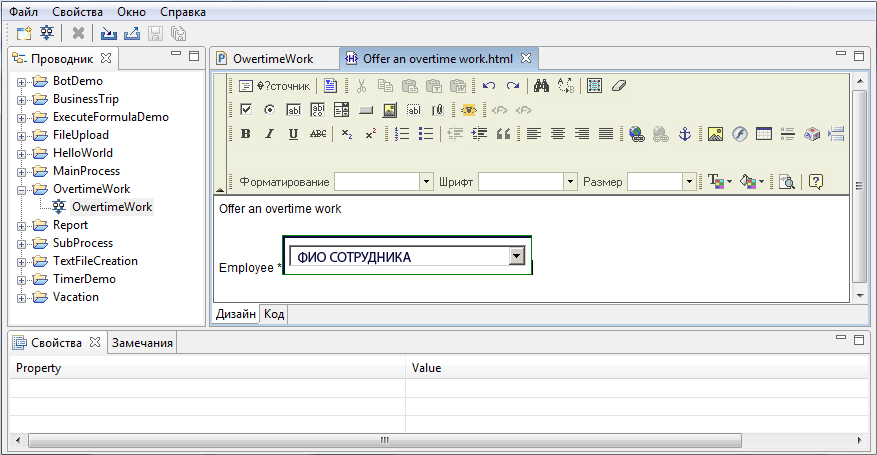The image size is (877, 455).
Task: Click the insert Flash icon
Action: pos(739,134)
